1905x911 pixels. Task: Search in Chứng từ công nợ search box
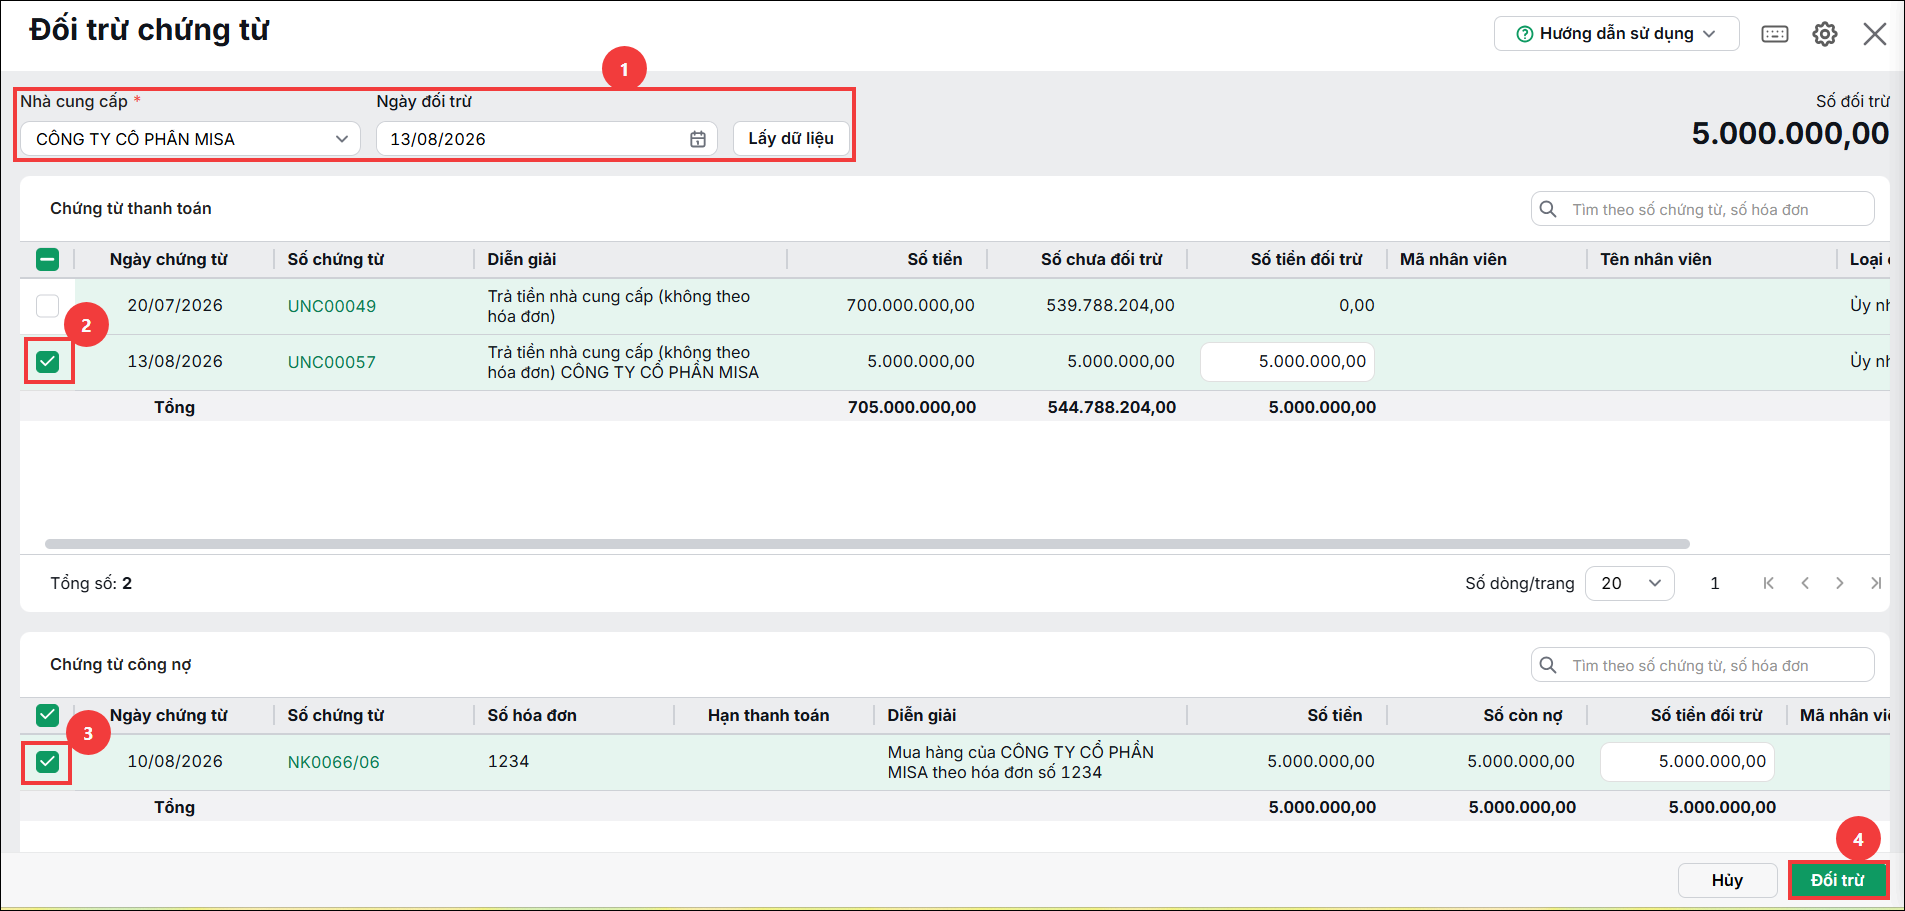pos(1703,665)
